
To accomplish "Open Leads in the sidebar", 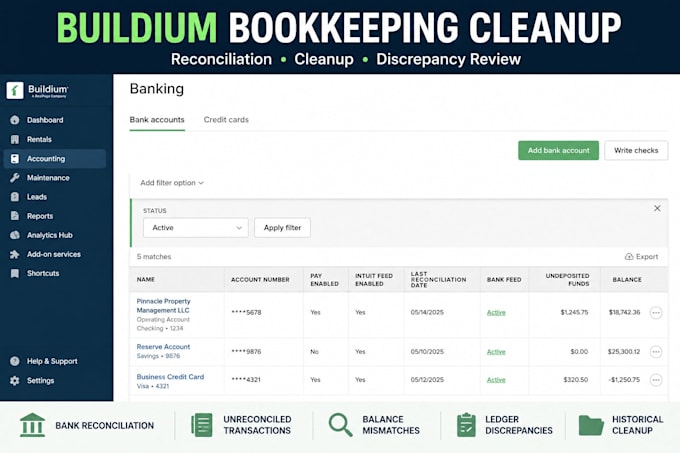I will tap(37, 197).
